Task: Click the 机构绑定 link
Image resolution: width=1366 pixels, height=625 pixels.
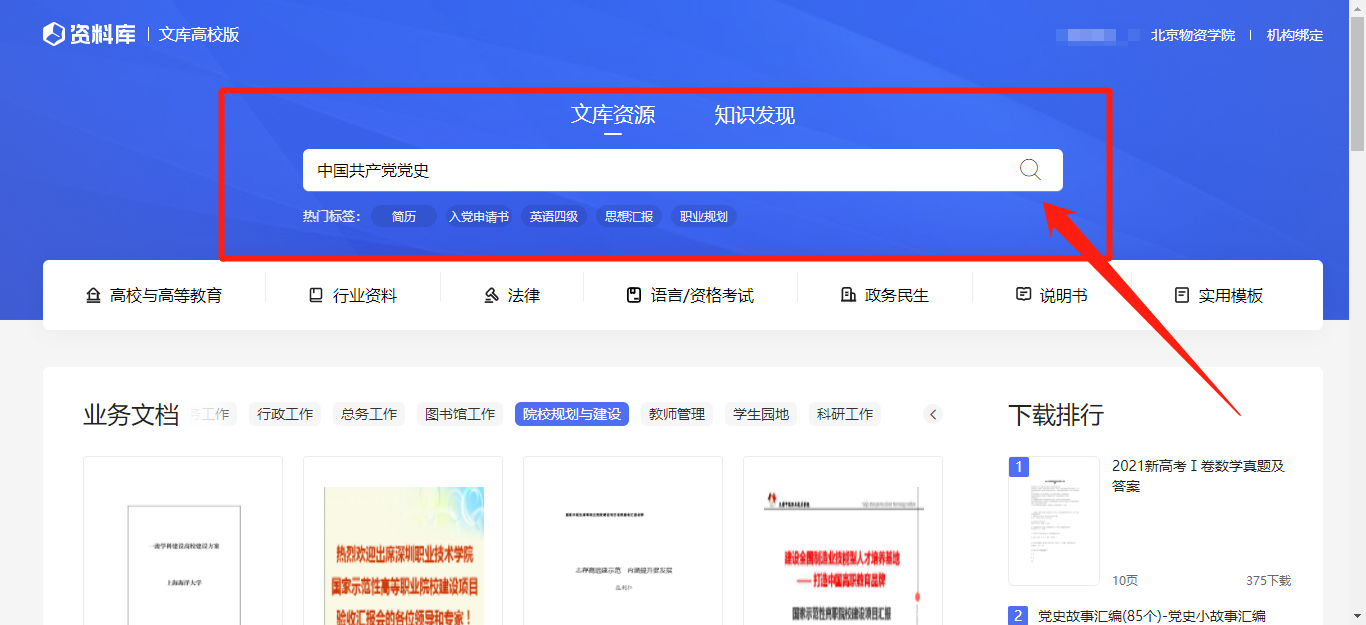Action: [x=1294, y=35]
